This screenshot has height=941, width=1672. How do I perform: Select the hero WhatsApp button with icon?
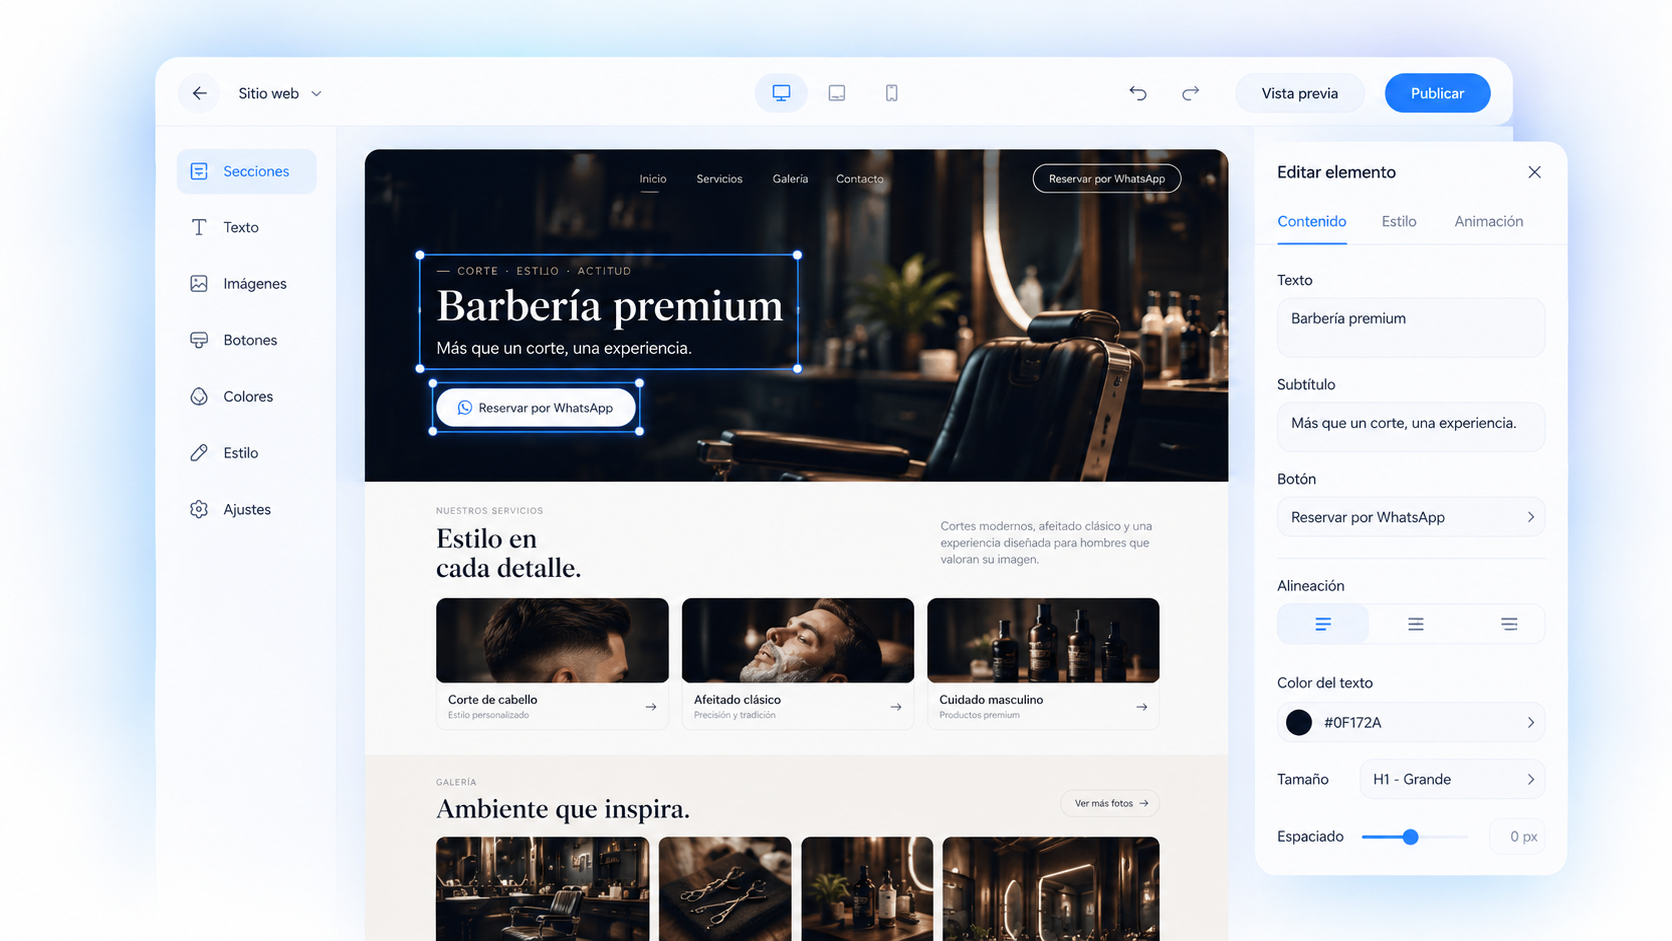(x=536, y=408)
